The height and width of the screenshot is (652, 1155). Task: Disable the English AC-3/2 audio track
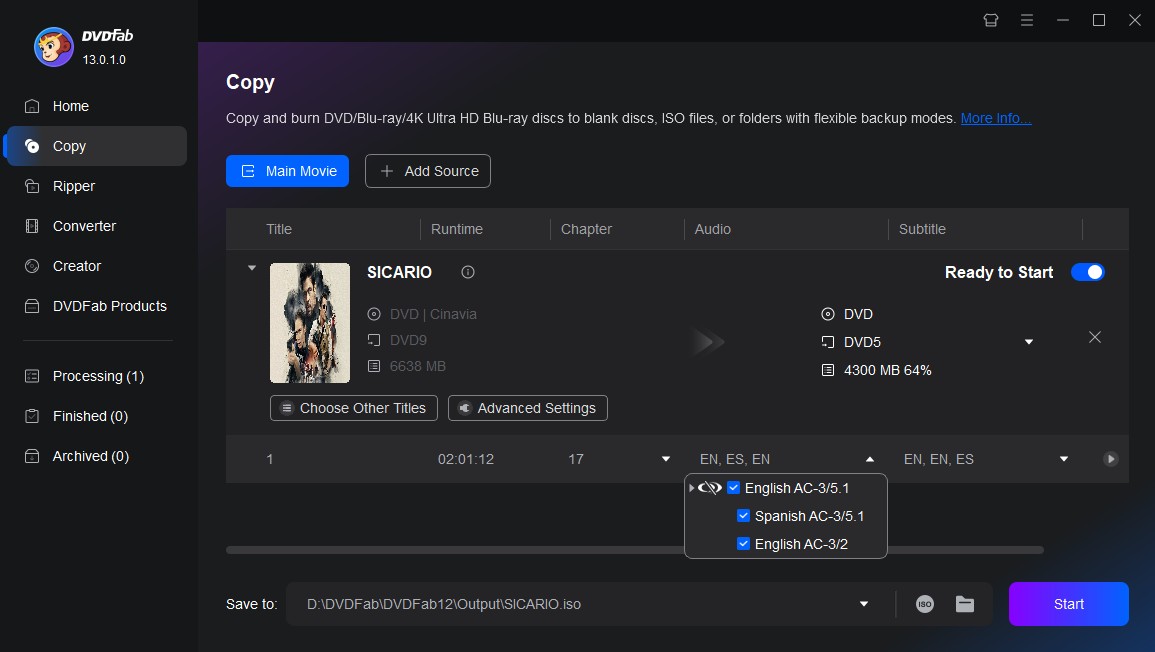743,543
